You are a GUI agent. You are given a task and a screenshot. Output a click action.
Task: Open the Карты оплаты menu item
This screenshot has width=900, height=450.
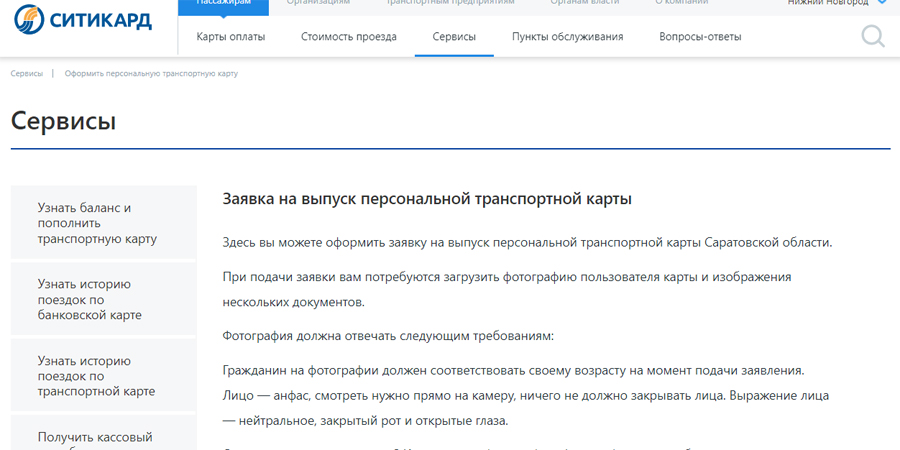pyautogui.click(x=231, y=37)
